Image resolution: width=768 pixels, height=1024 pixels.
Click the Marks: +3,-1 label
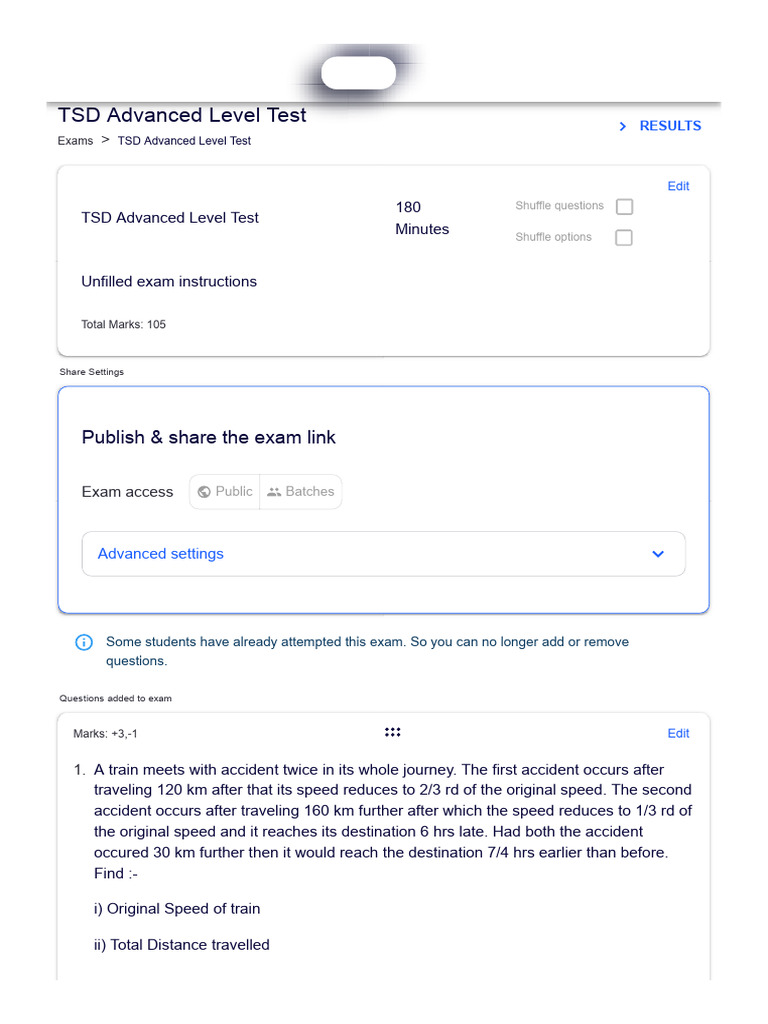[x=105, y=734]
